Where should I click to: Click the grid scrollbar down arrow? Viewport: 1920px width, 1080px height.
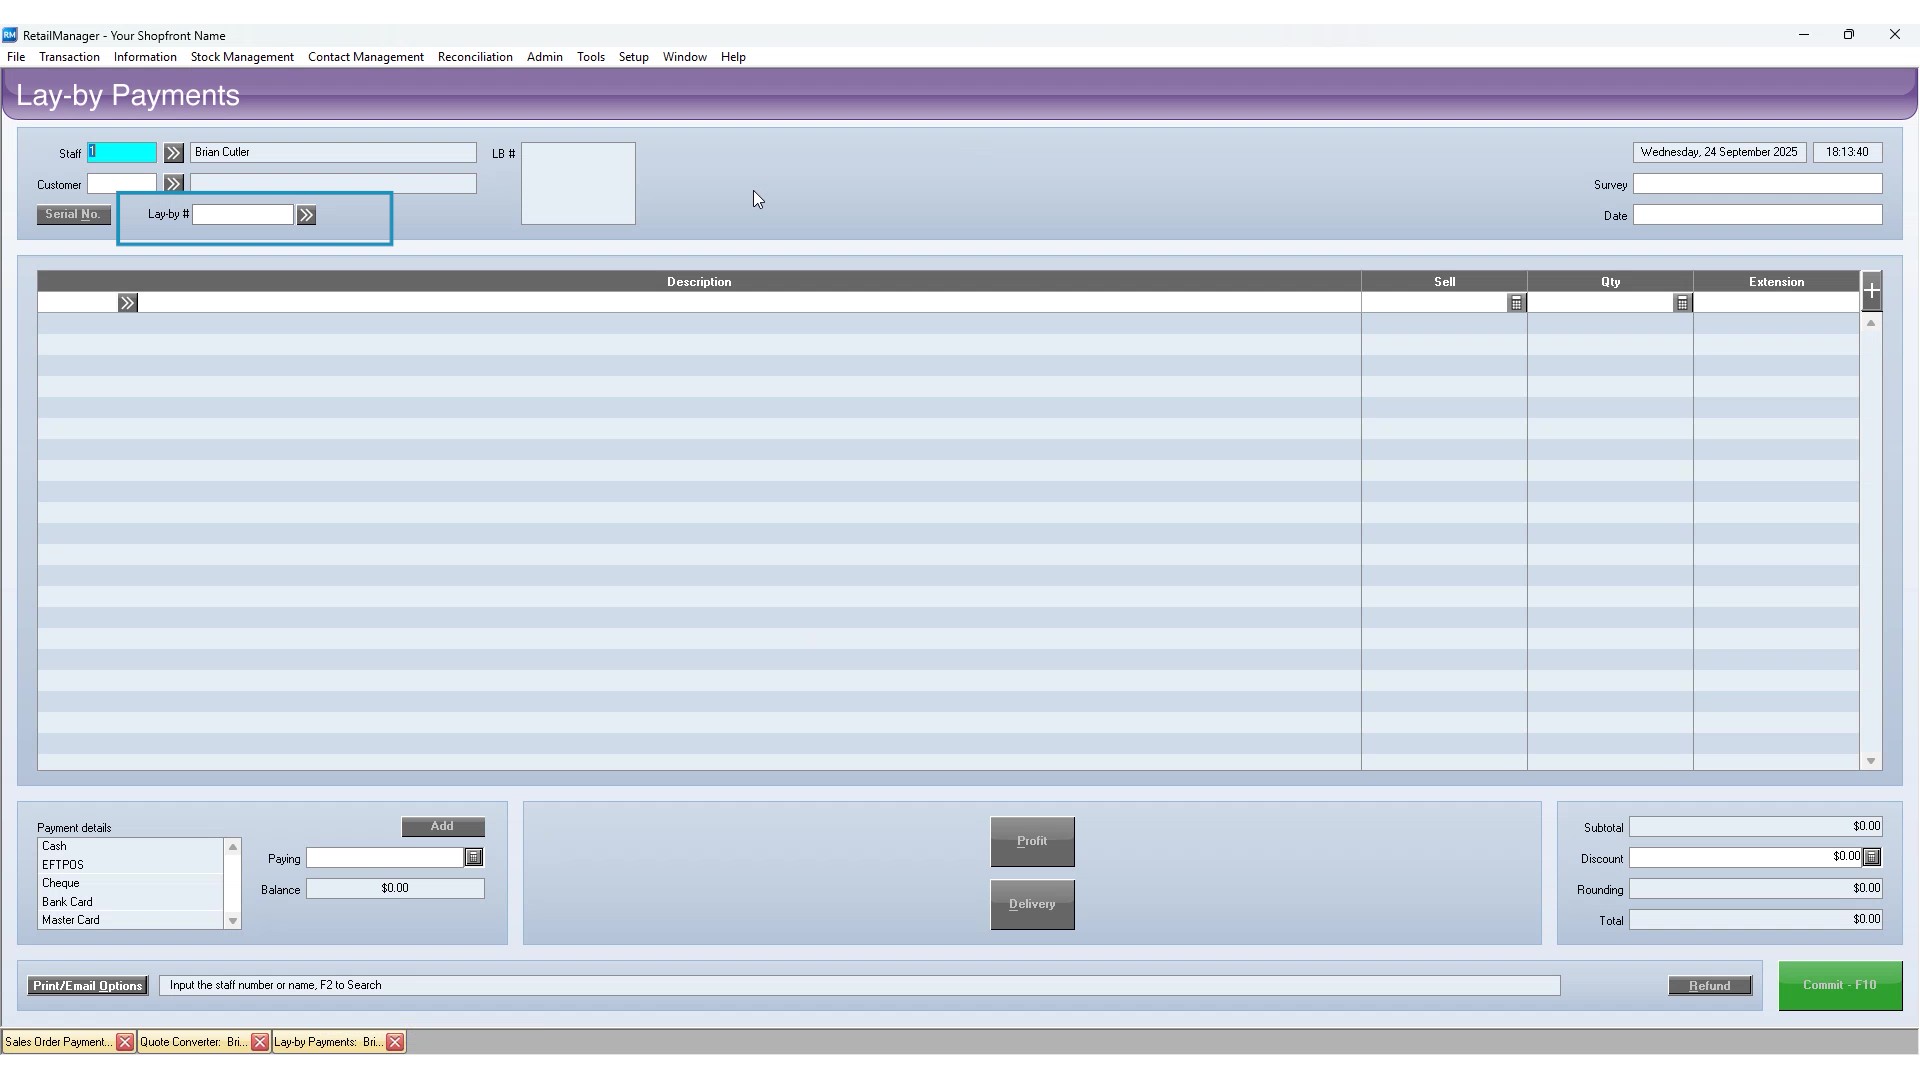coord(1871,761)
